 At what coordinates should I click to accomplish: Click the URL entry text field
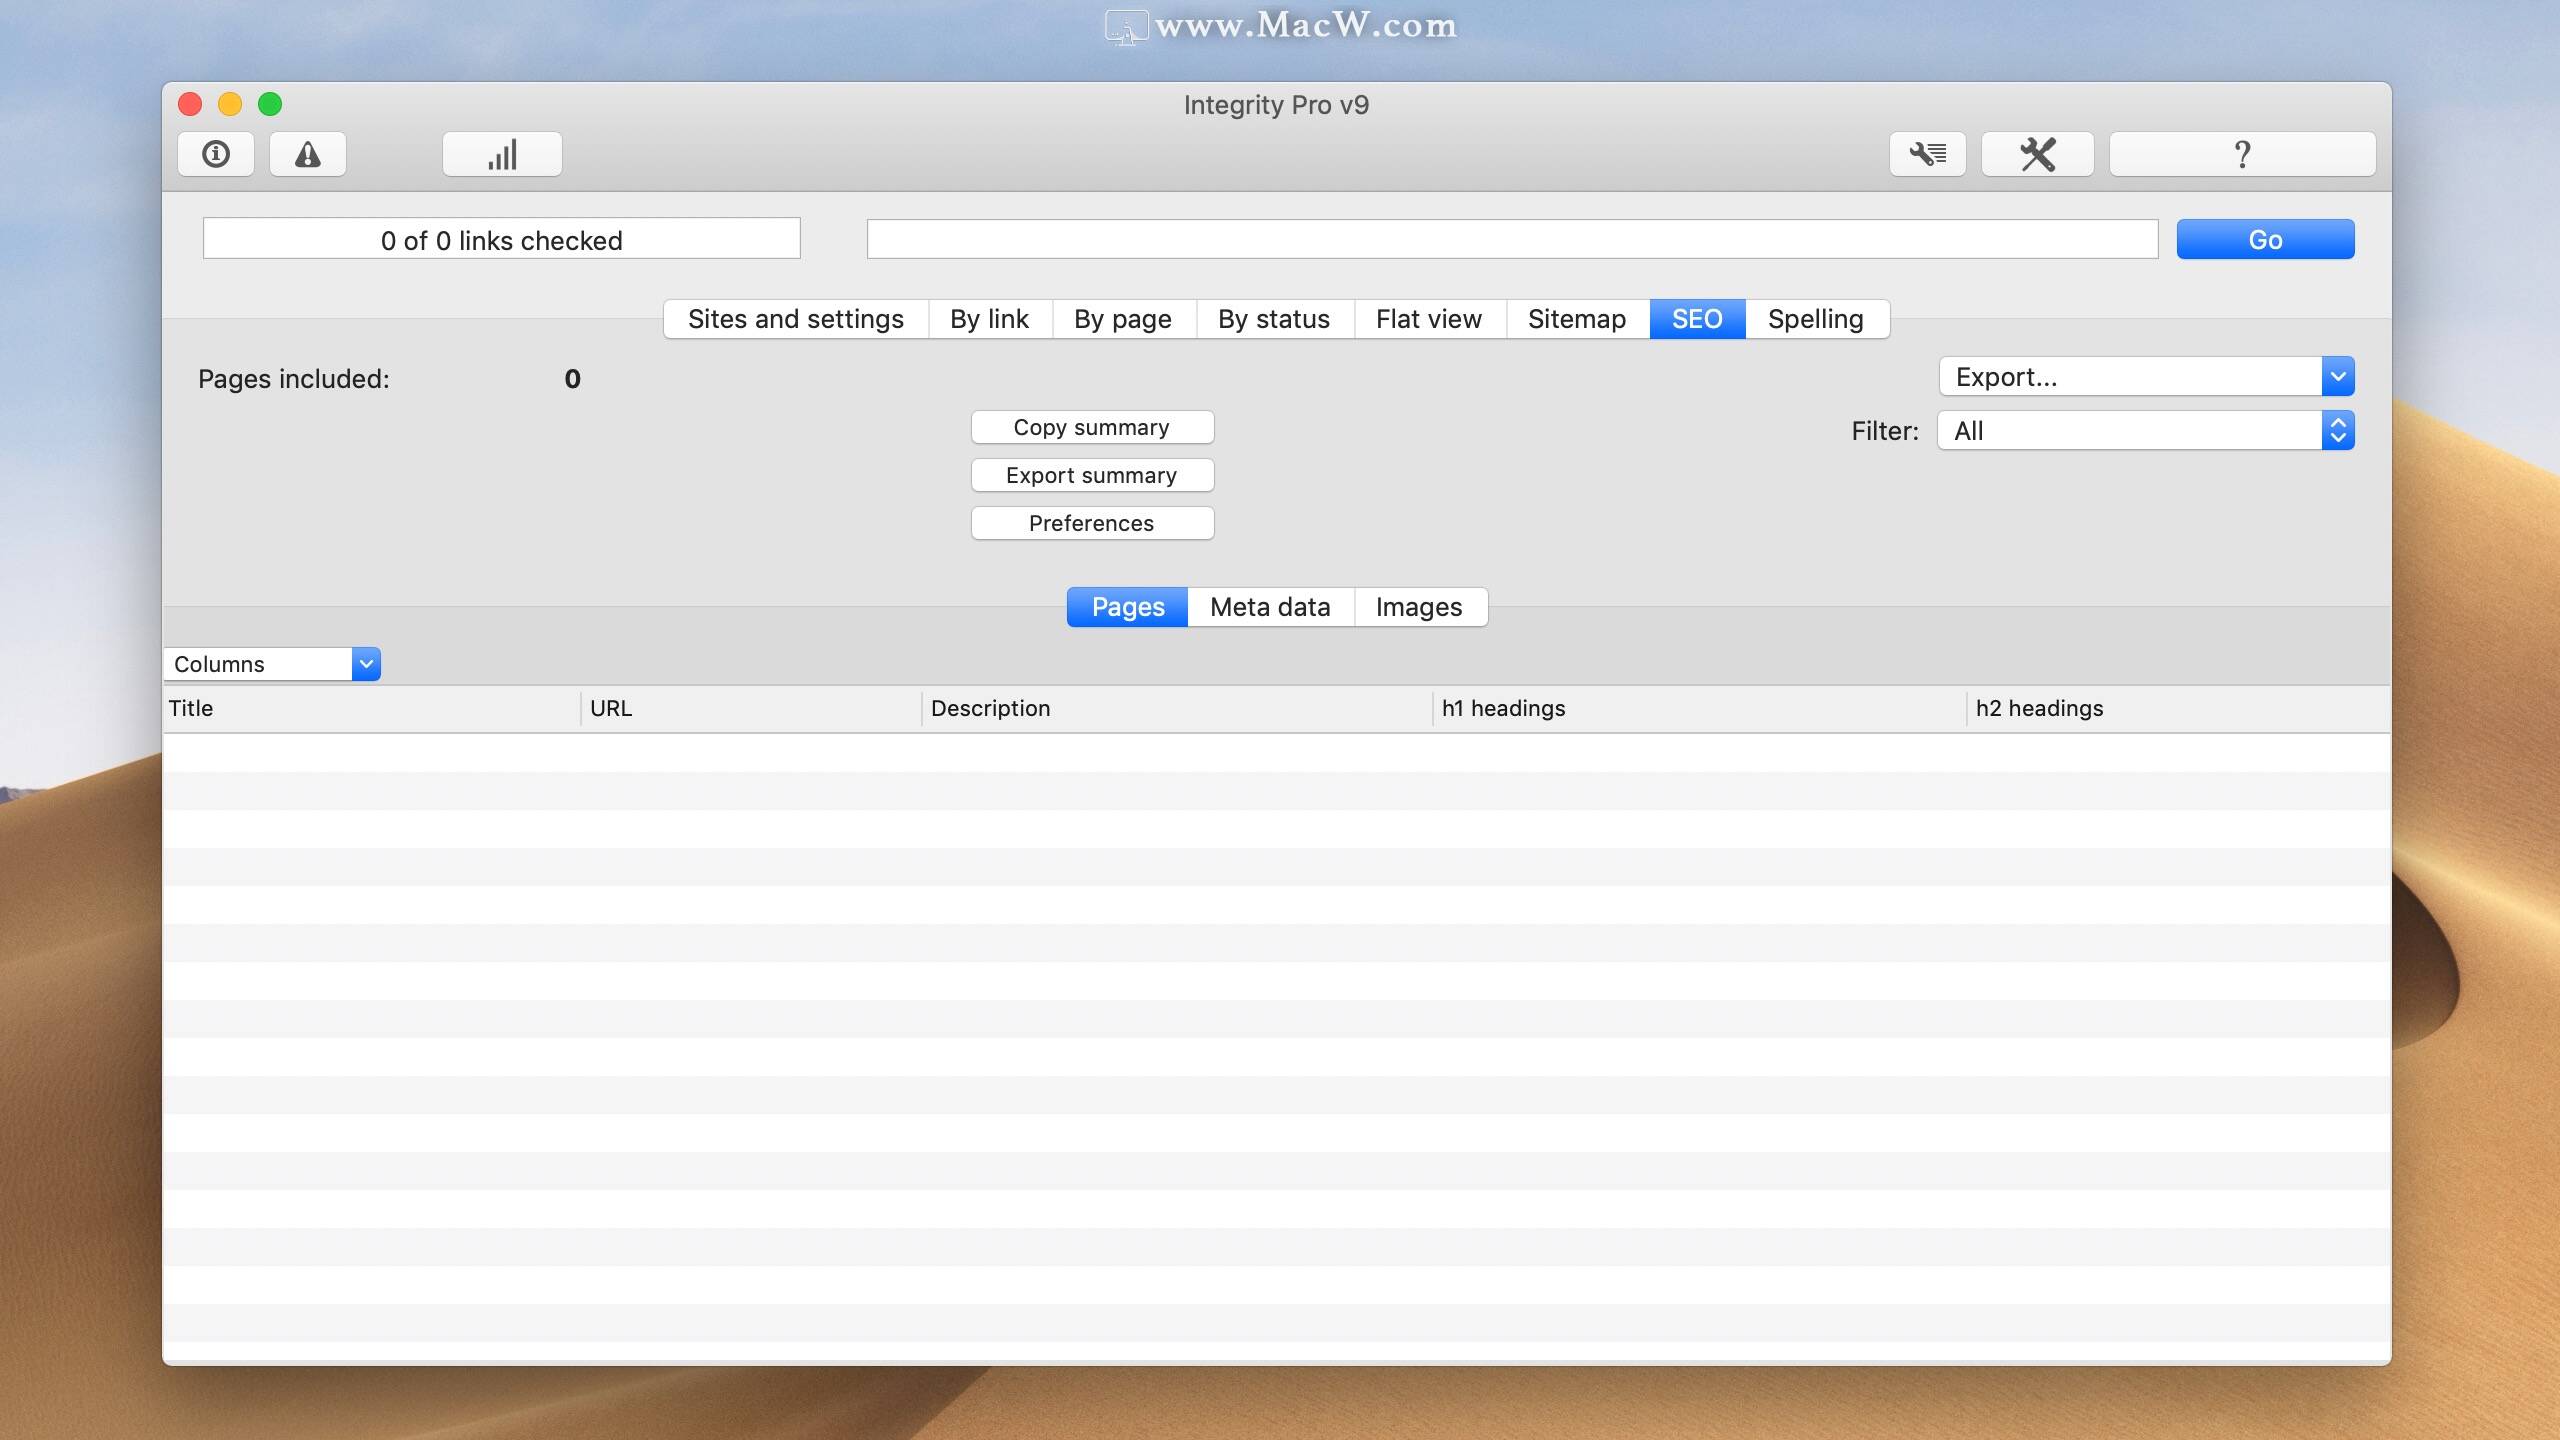[x=1511, y=239]
